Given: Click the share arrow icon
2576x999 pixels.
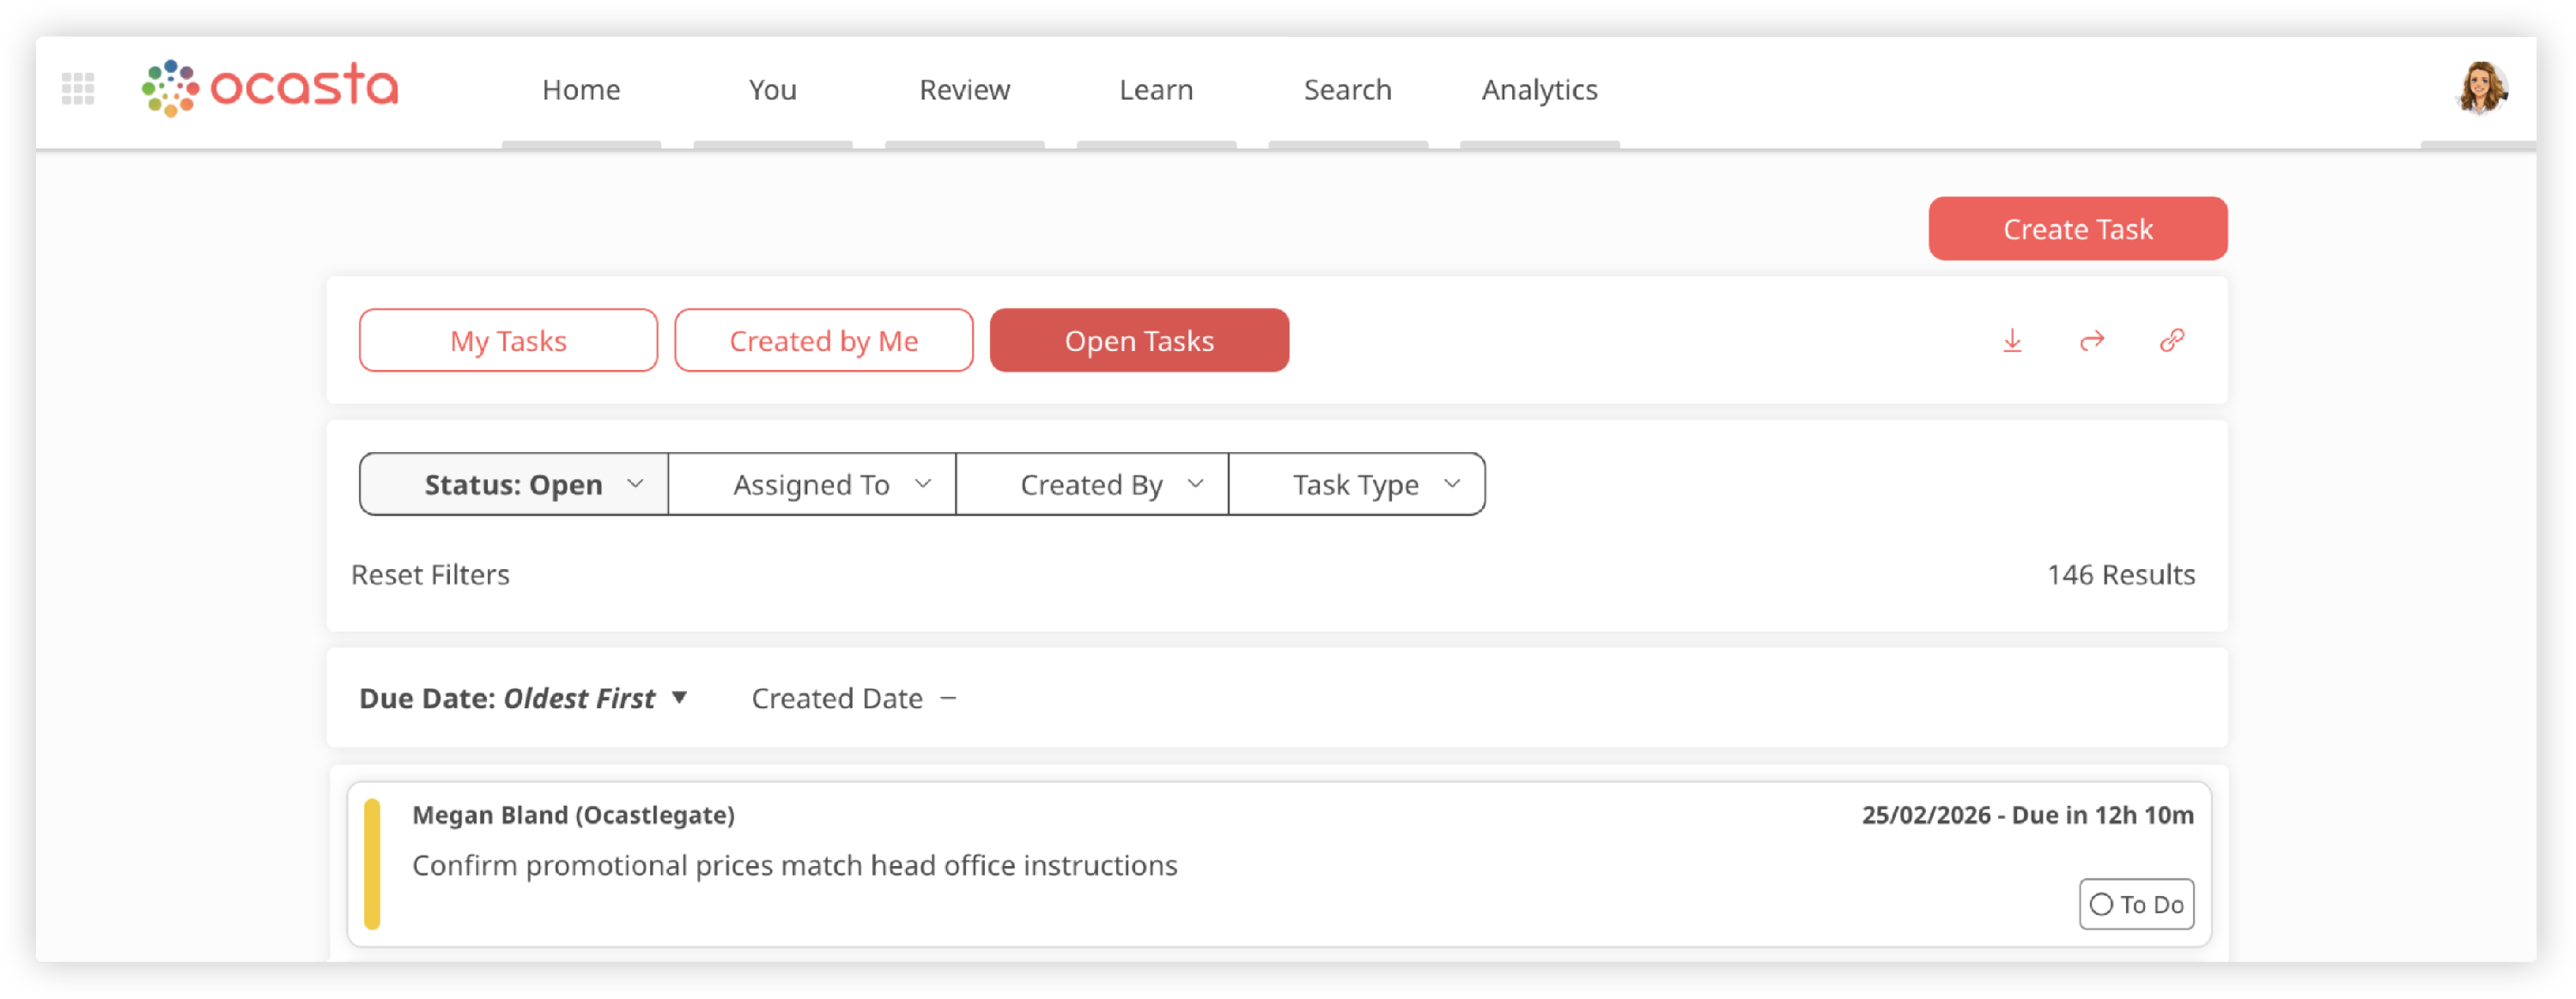Looking at the screenshot, I should tap(2092, 341).
